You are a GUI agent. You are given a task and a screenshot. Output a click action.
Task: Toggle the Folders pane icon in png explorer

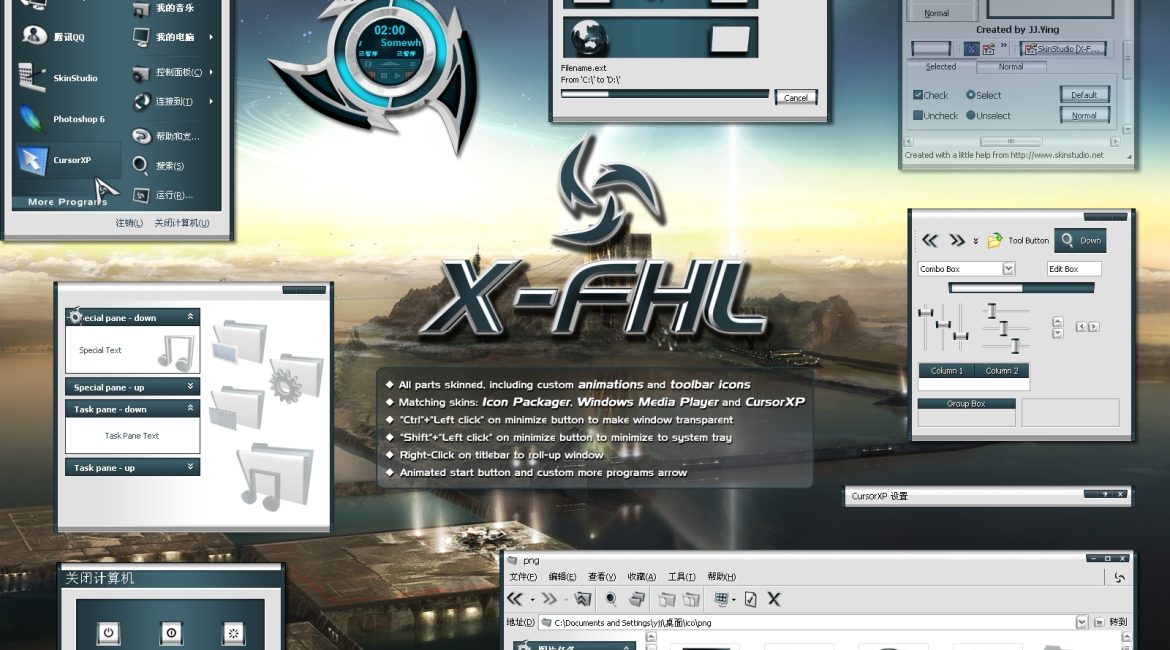[x=637, y=599]
